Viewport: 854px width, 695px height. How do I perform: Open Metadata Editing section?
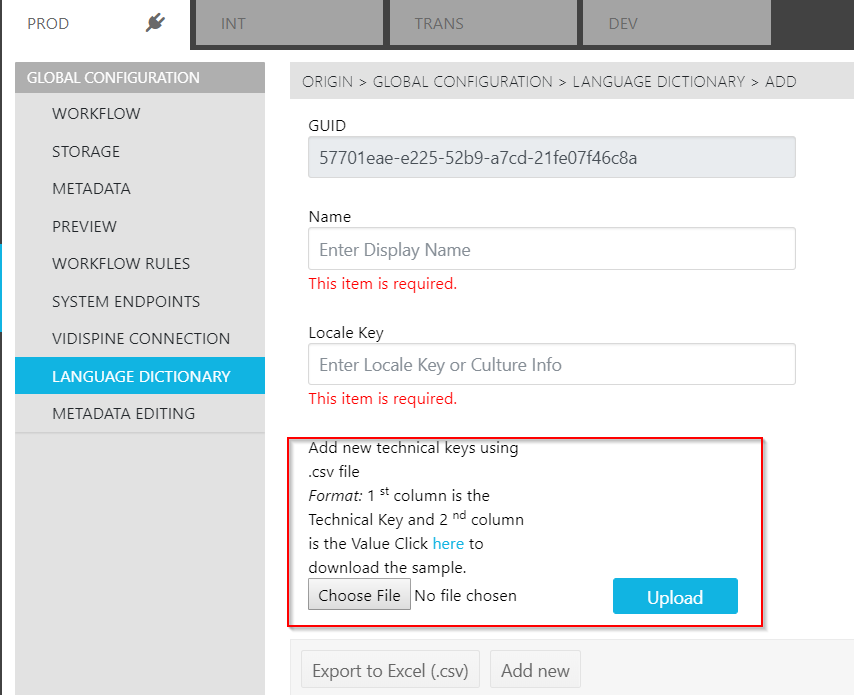click(123, 414)
